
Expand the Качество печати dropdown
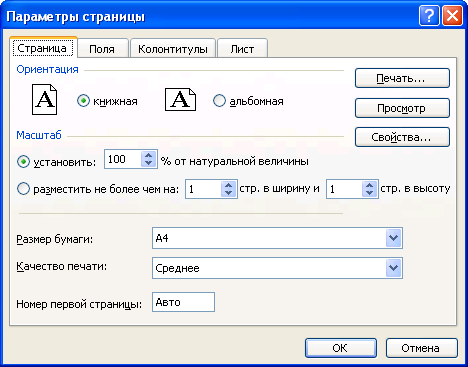393,268
